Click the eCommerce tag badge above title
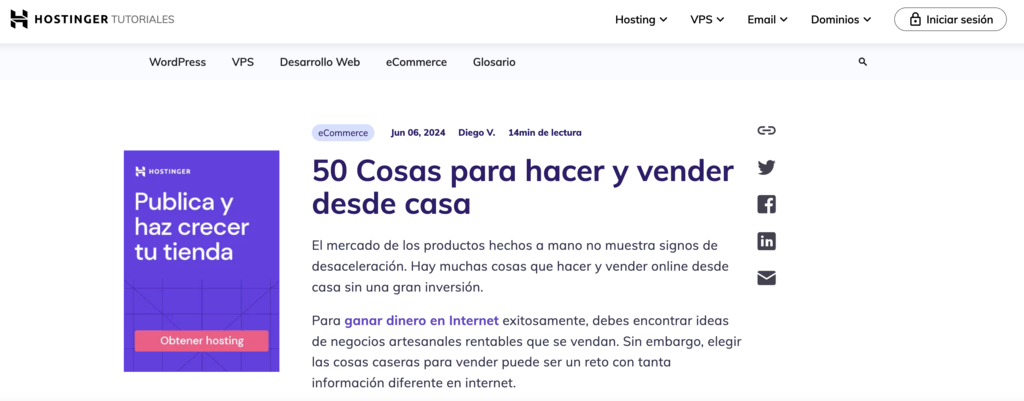Viewport: 1024px width, 401px height. [x=343, y=132]
